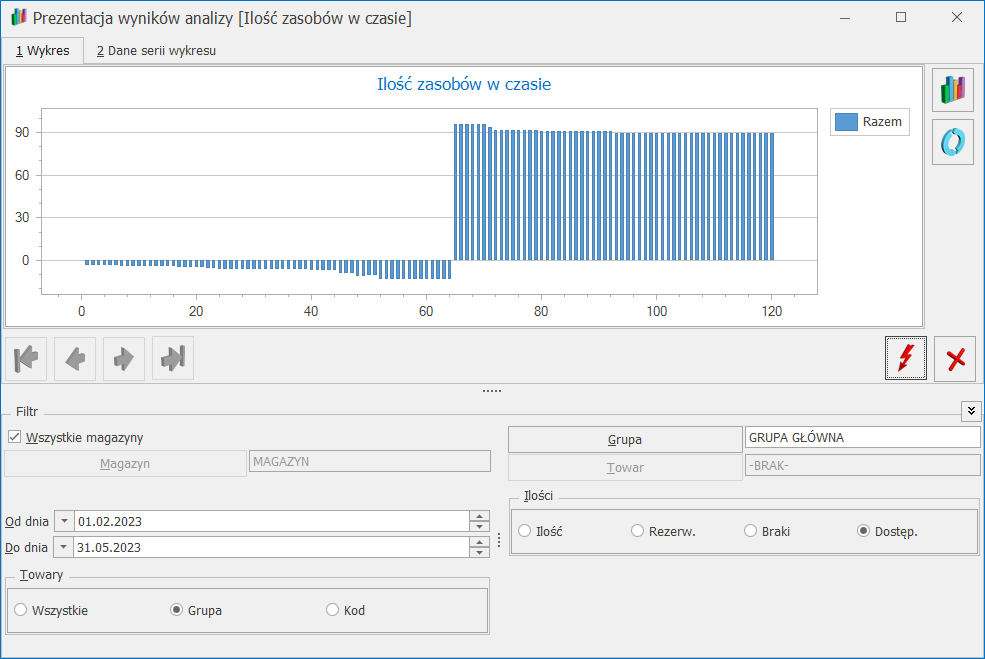The height and width of the screenshot is (659, 985).
Task: Switch to the 1 Wykres tab
Action: 43,51
